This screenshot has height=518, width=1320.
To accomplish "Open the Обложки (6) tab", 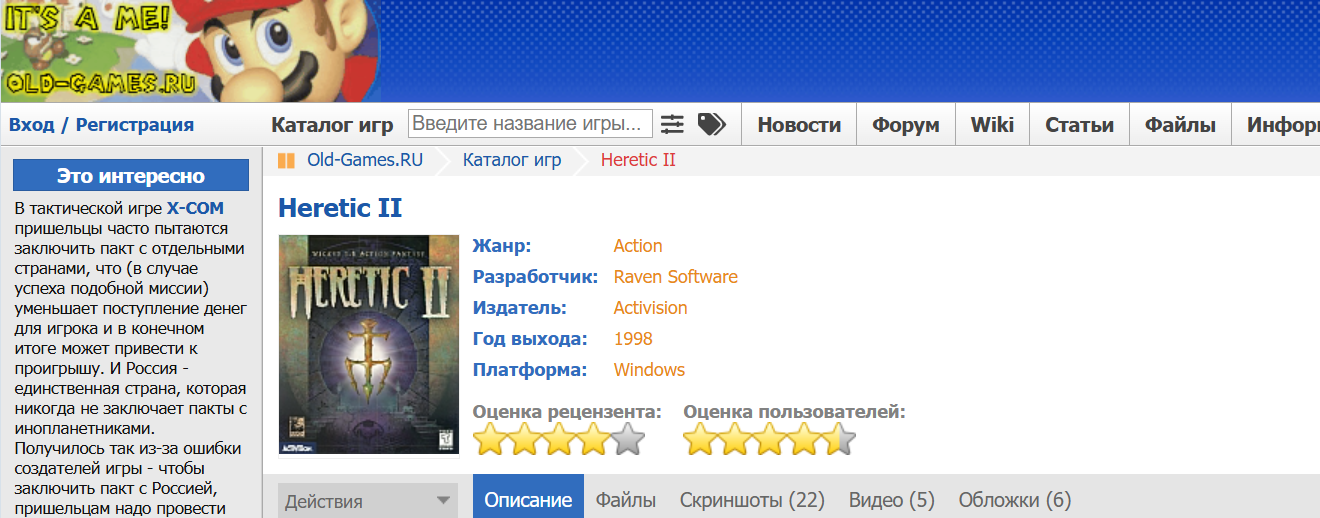I will (x=1015, y=500).
